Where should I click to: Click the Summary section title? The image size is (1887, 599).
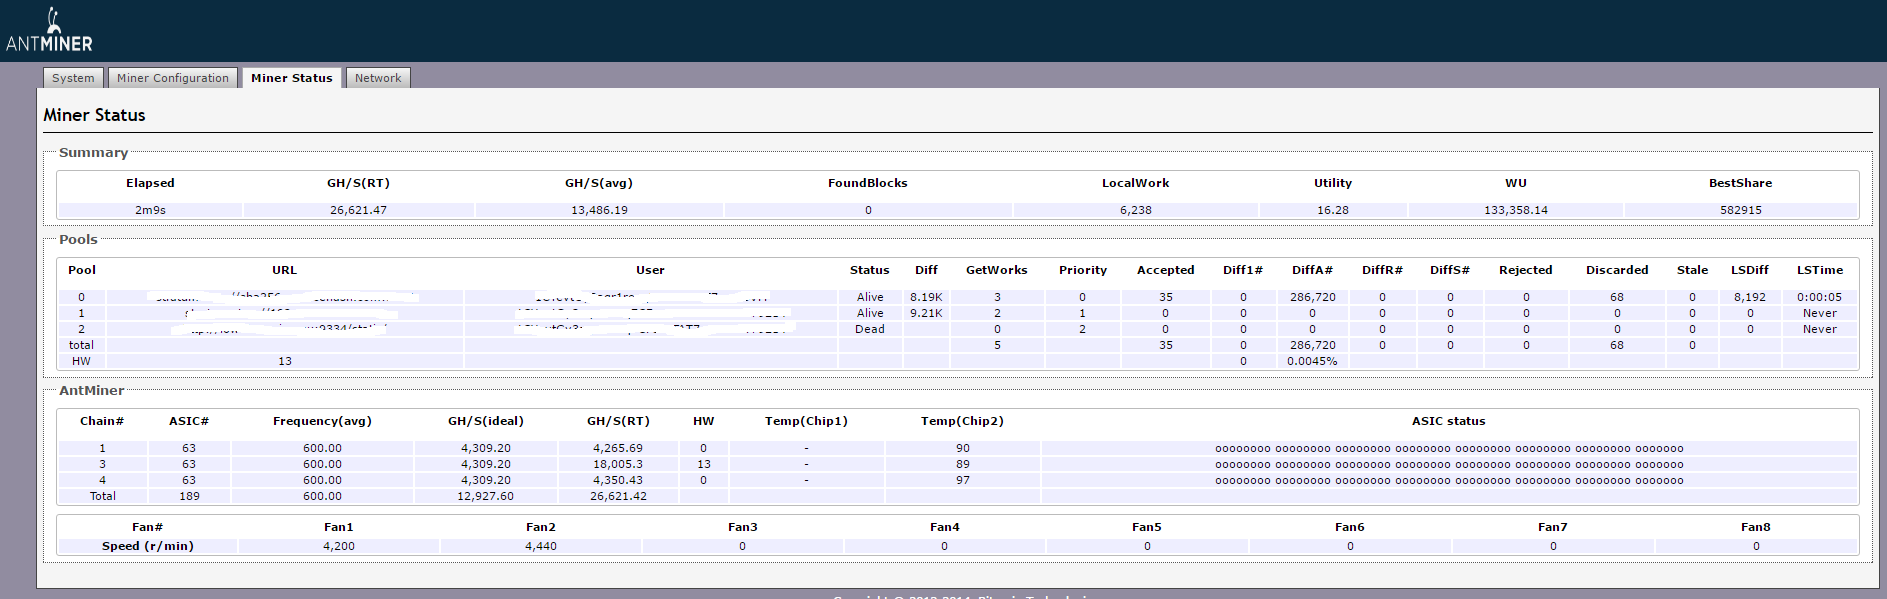[93, 153]
